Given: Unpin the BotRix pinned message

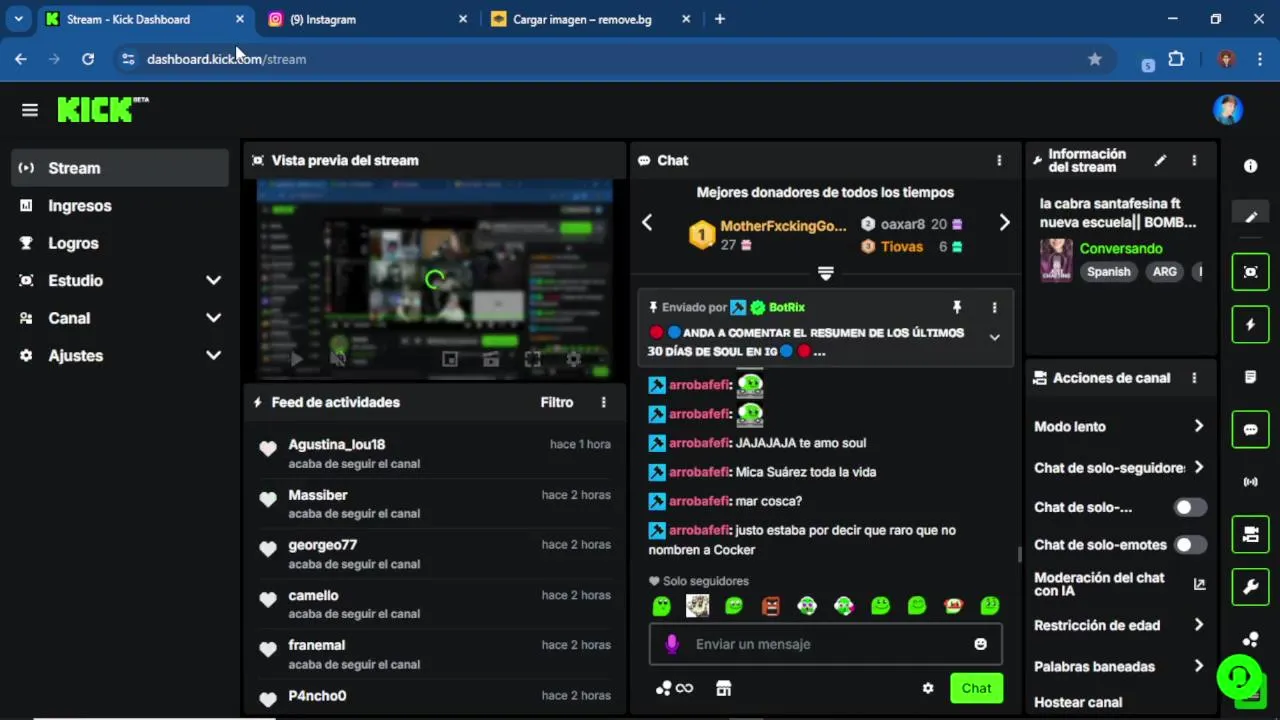Looking at the screenshot, I should (957, 307).
